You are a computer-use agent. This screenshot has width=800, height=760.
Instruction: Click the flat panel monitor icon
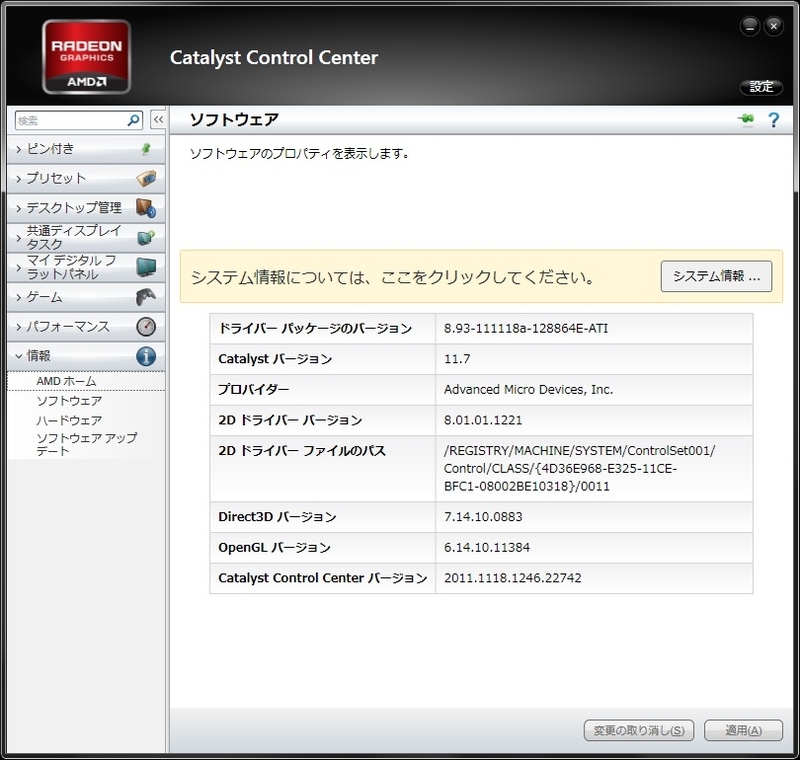[x=146, y=267]
